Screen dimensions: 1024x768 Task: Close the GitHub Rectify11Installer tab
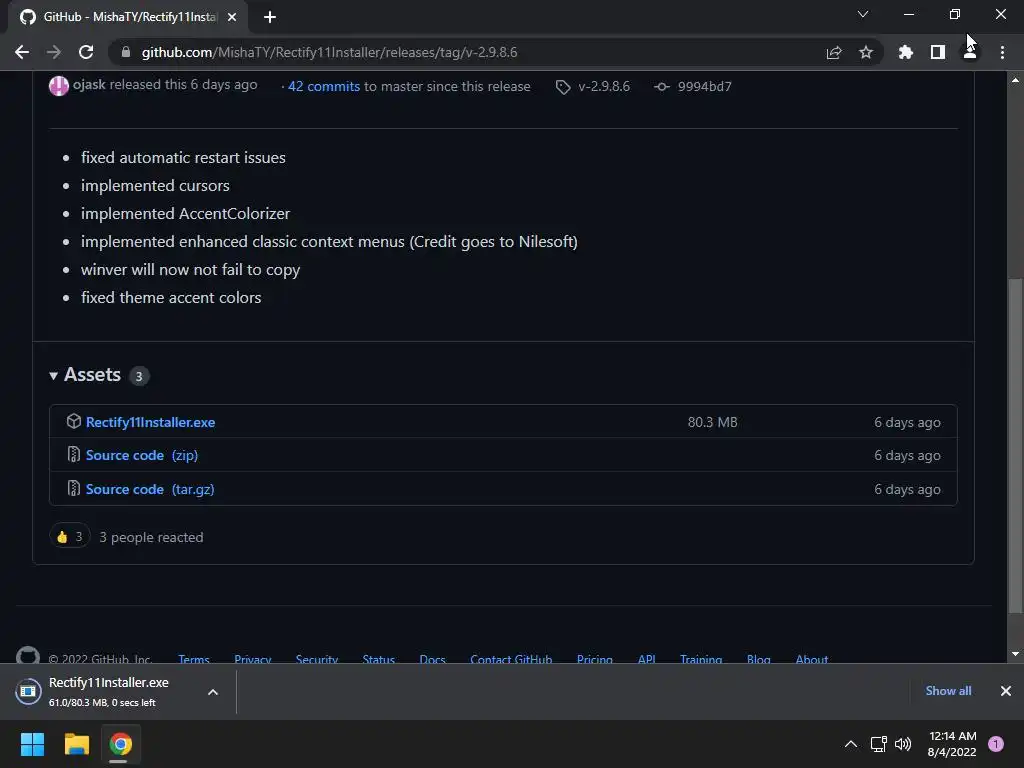point(232,17)
